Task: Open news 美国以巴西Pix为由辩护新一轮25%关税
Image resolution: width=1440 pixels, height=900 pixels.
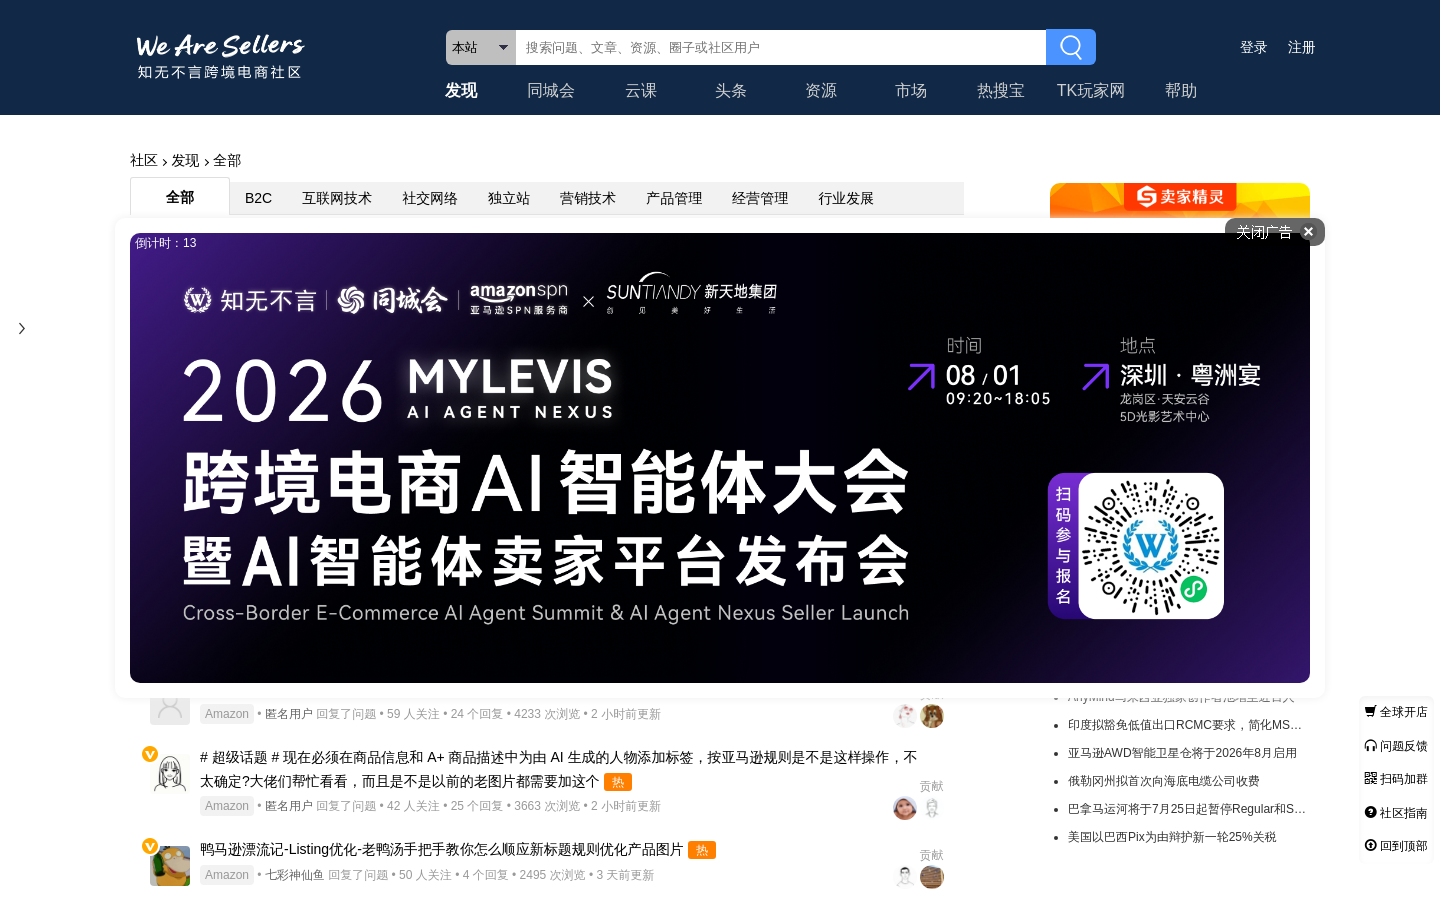Action: [x=1172, y=837]
